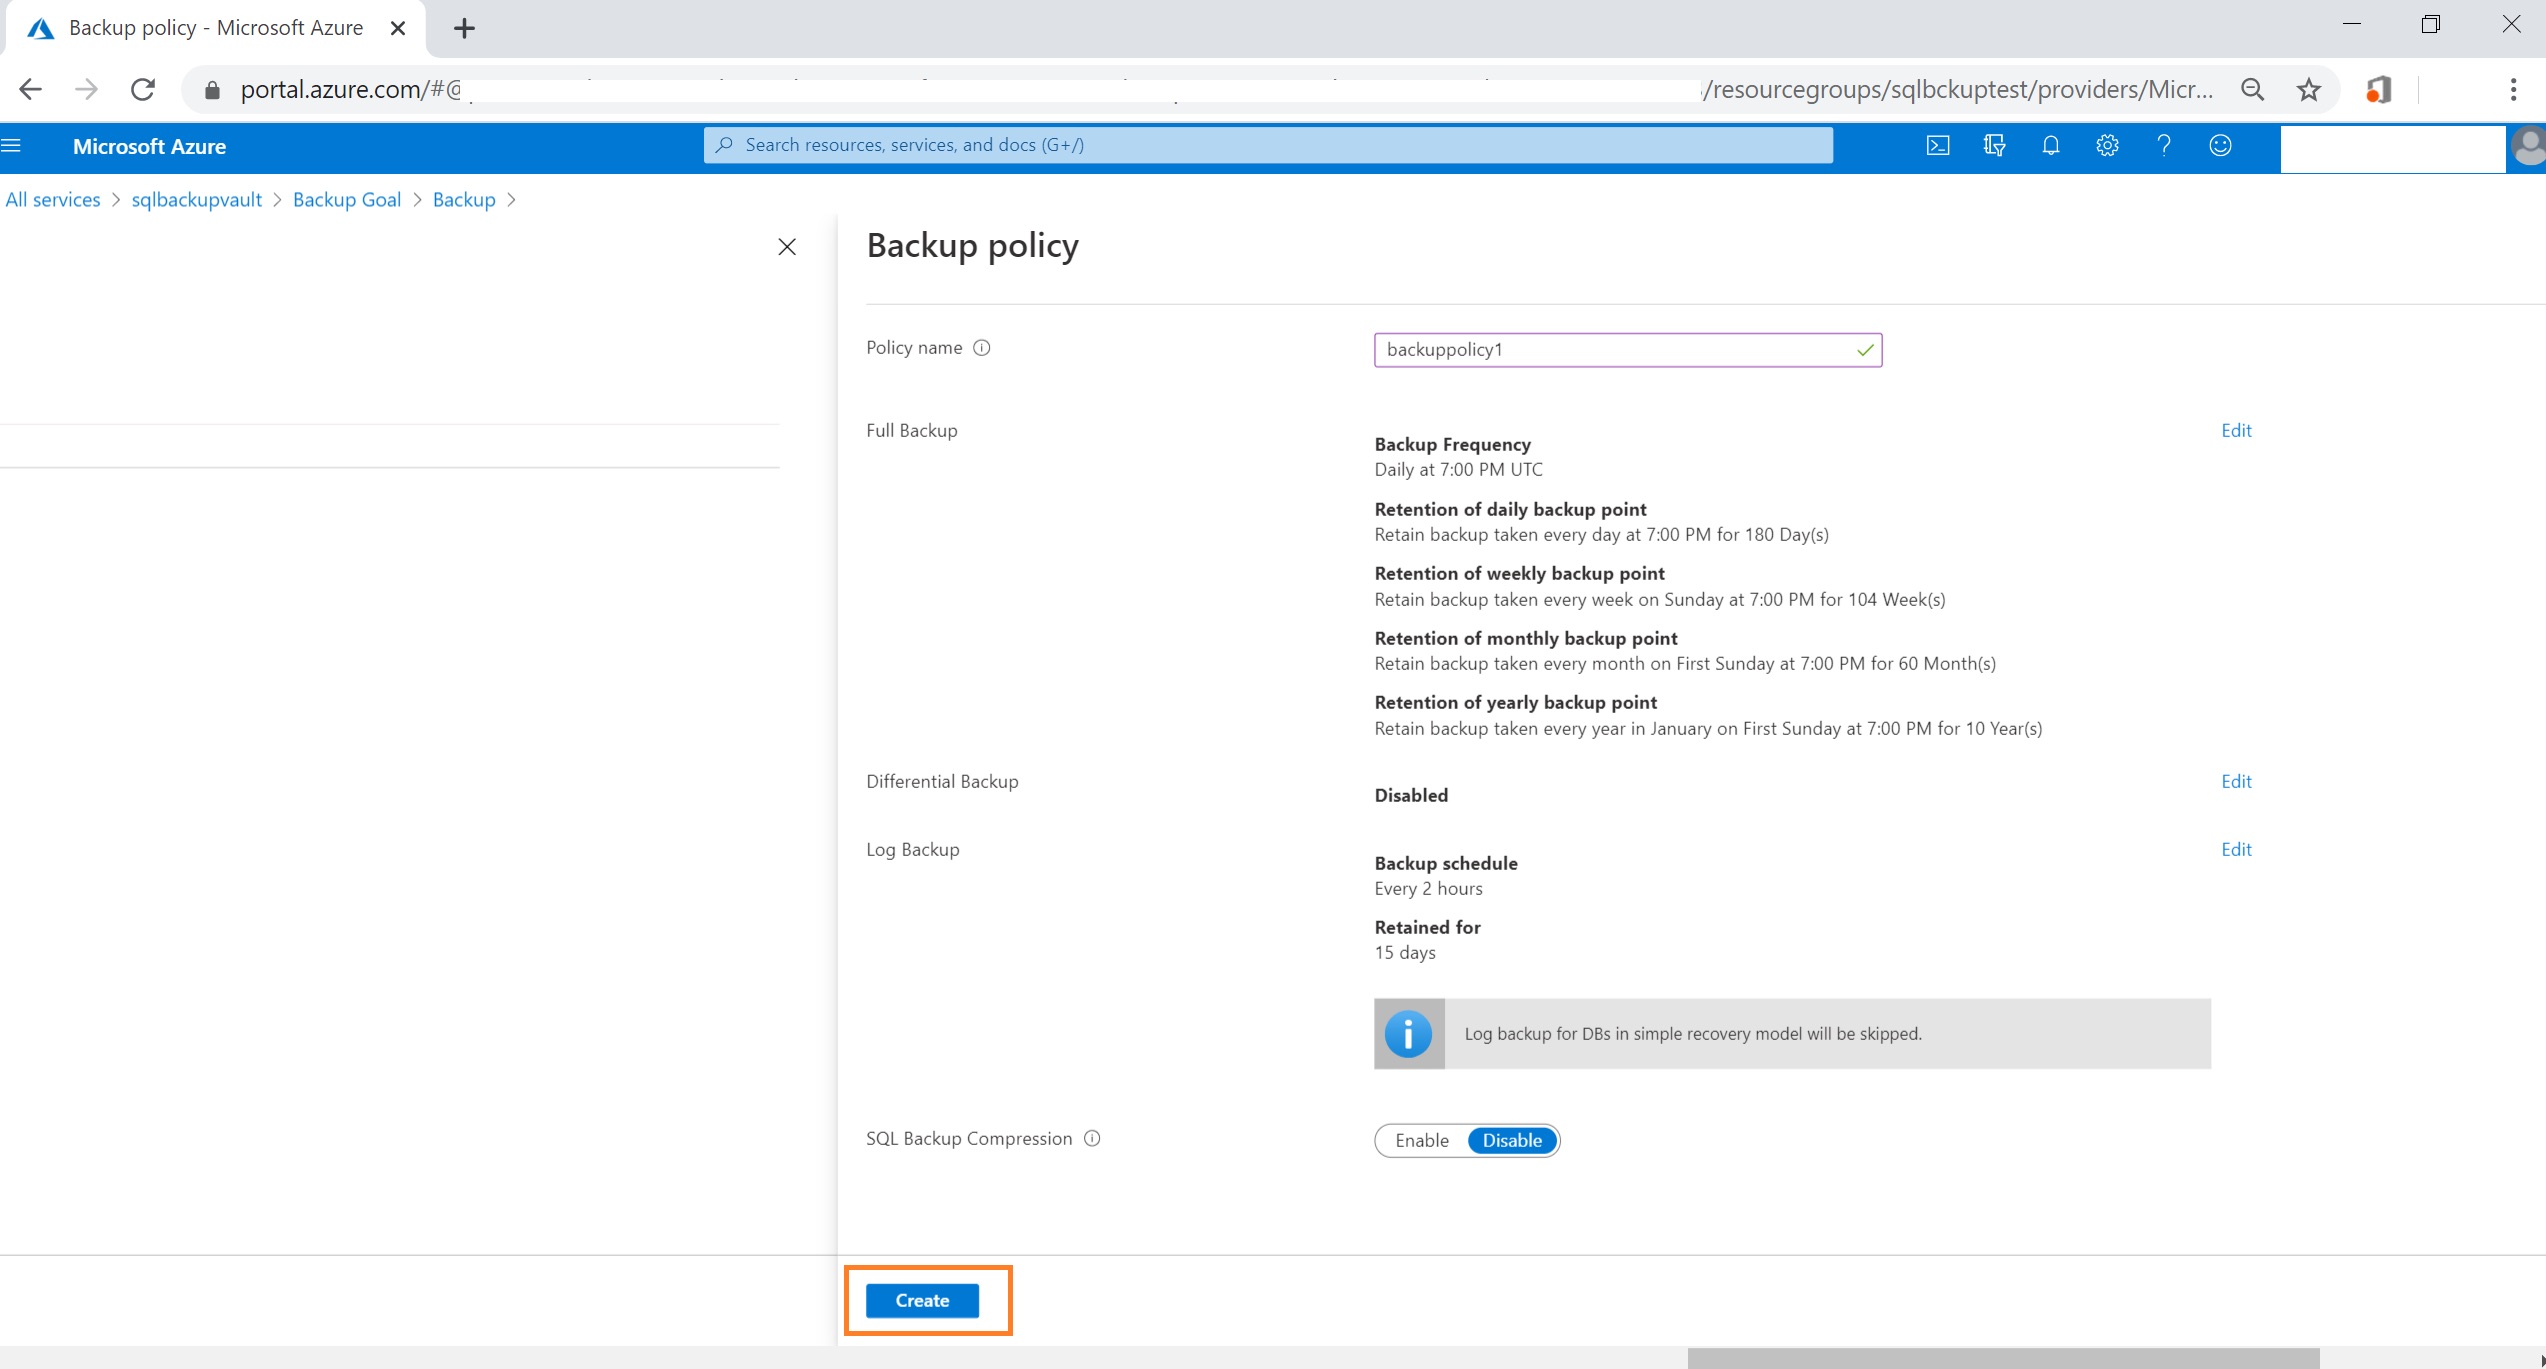Open the notifications bell
2546x1369 pixels.
2050,146
